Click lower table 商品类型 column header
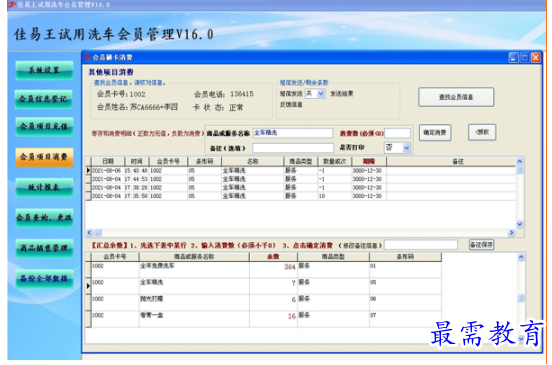This screenshot has width=552, height=365. pyautogui.click(x=333, y=257)
